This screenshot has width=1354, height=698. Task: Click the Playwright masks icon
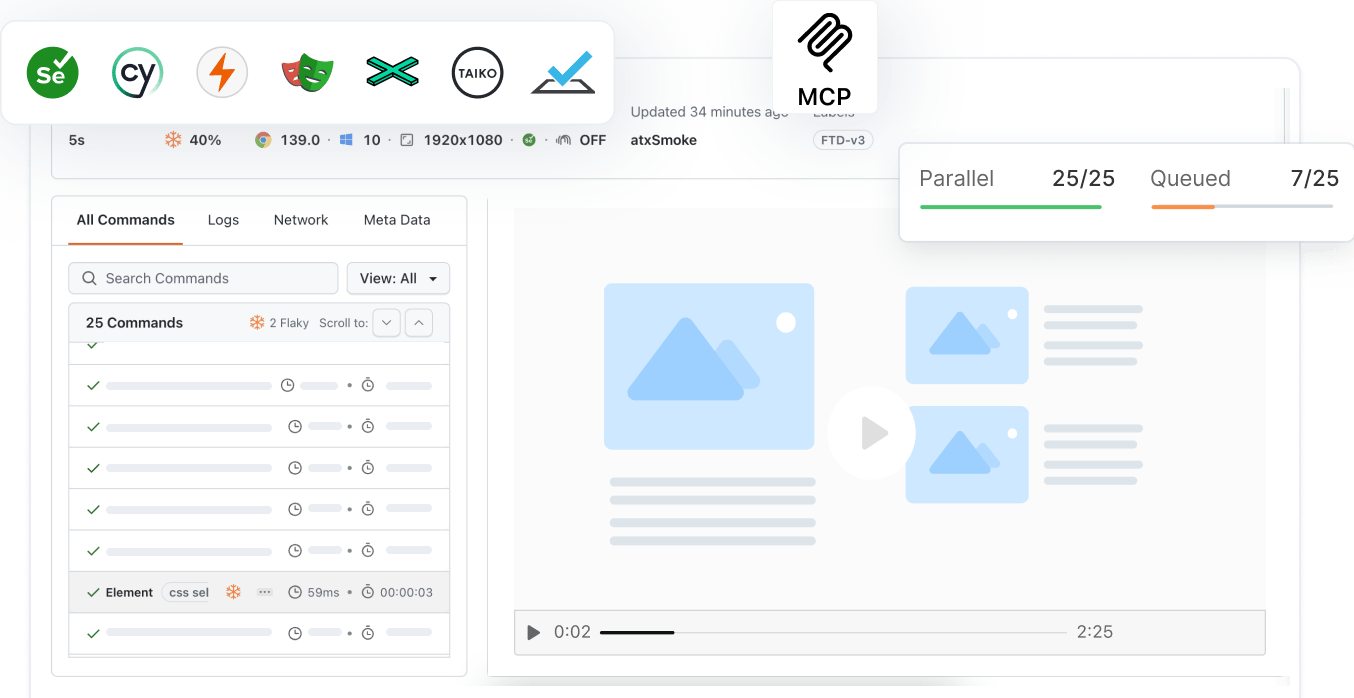click(307, 72)
